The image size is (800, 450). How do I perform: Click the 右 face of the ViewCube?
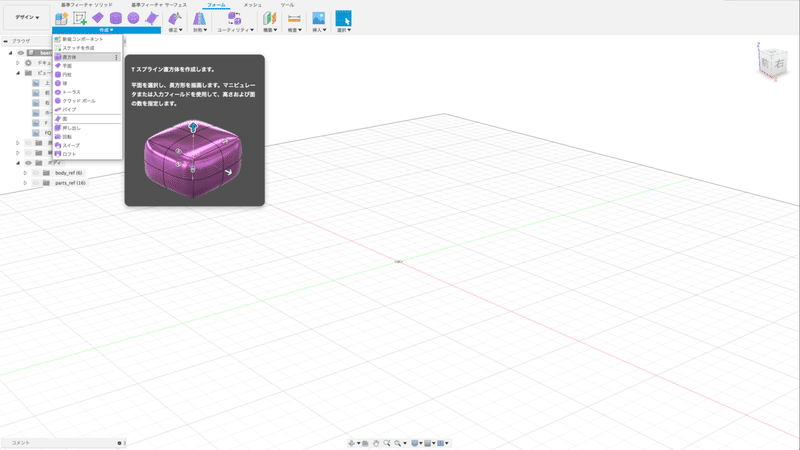pyautogui.click(x=779, y=64)
